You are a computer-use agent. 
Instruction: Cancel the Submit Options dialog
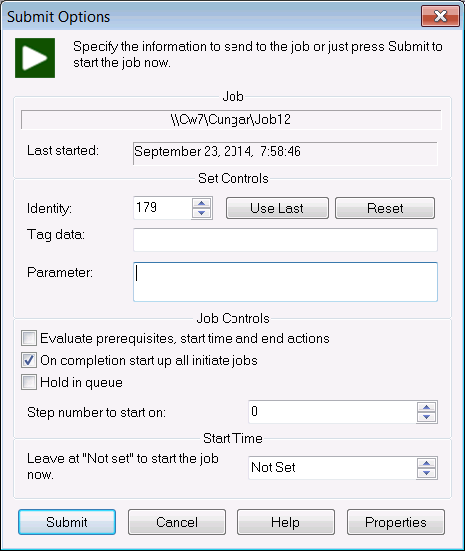[x=177, y=522]
